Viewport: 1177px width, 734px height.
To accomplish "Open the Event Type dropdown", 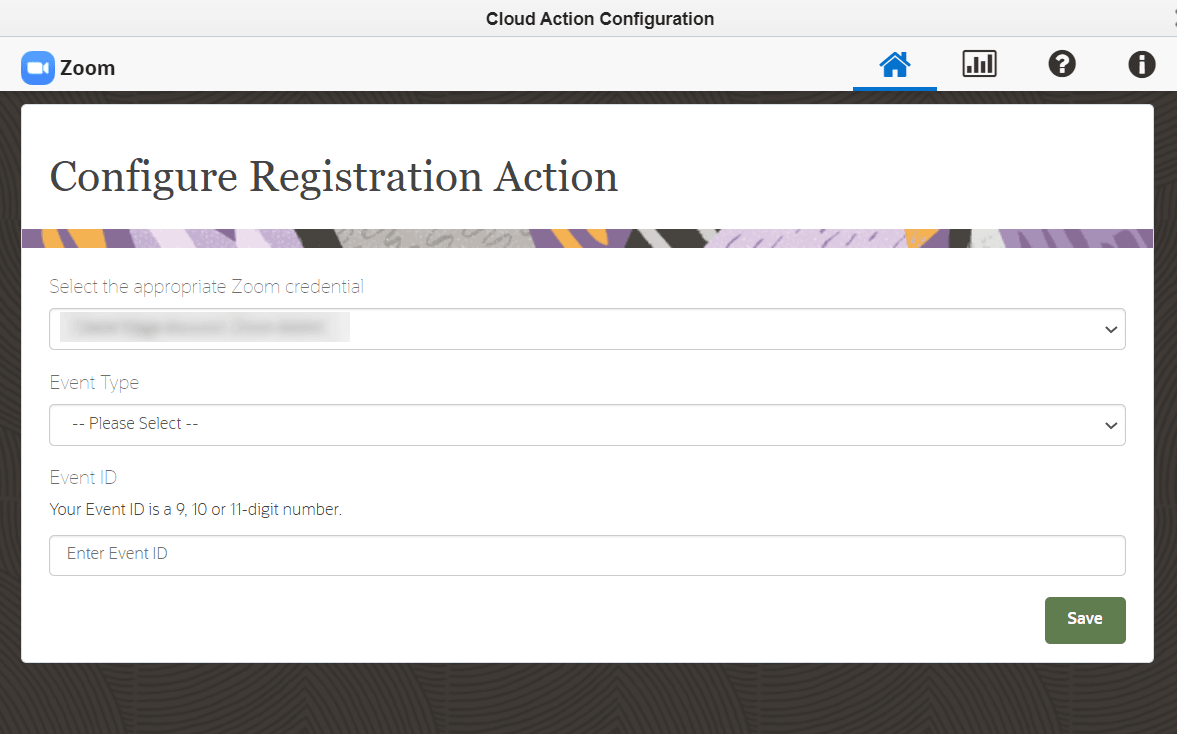I will pos(587,425).
